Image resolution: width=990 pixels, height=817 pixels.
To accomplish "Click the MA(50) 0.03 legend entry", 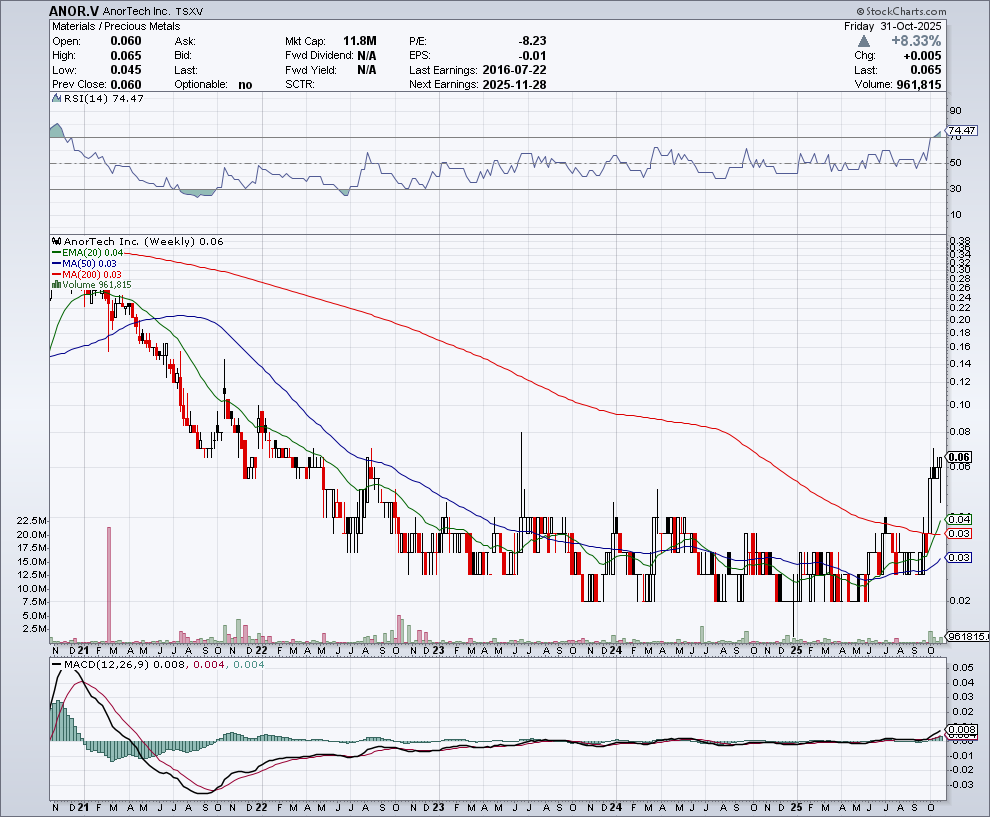I will coord(89,263).
